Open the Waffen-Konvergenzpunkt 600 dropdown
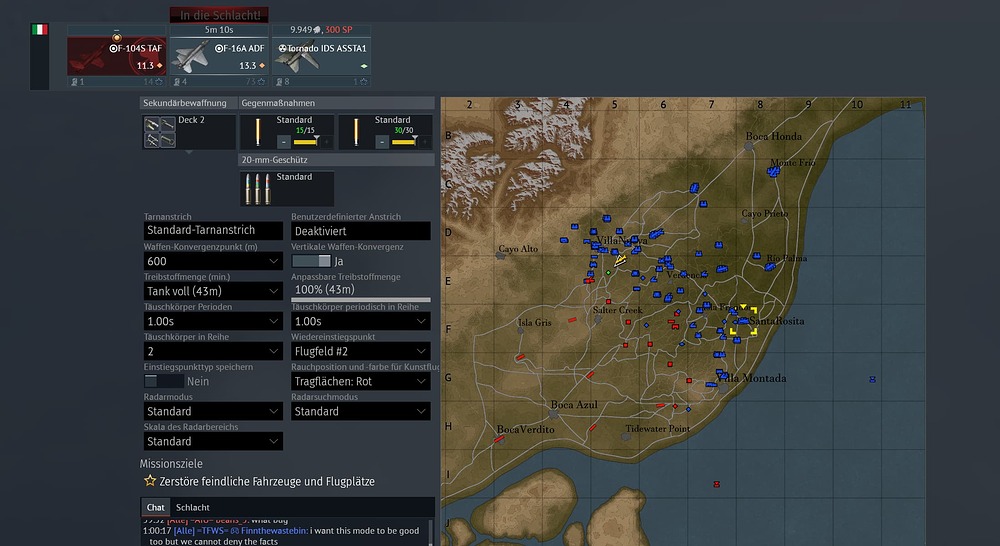The width and height of the screenshot is (1000, 546). (x=213, y=261)
